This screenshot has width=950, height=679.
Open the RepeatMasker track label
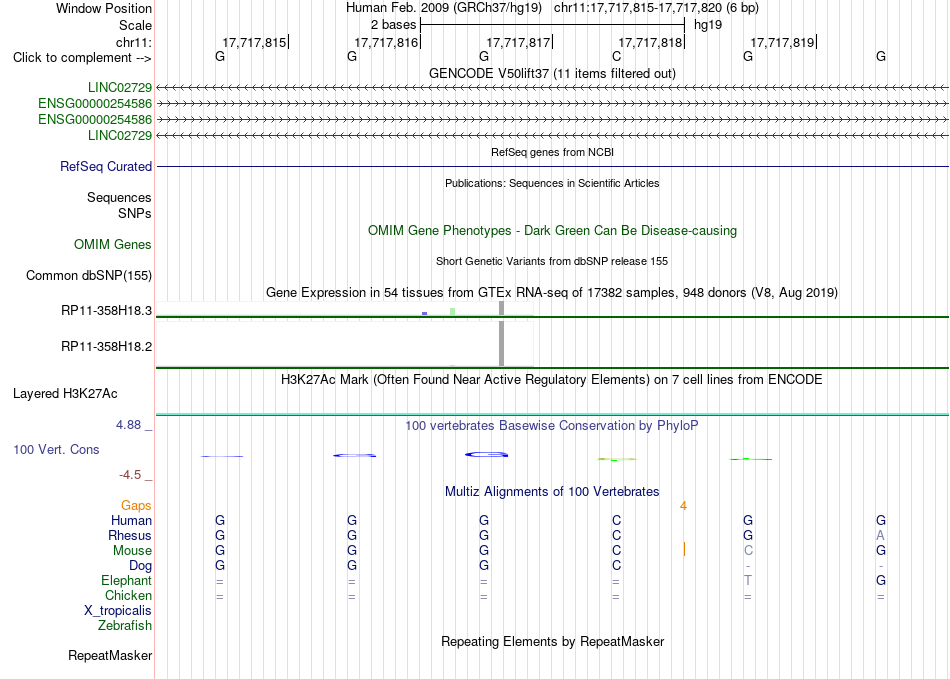[110, 655]
